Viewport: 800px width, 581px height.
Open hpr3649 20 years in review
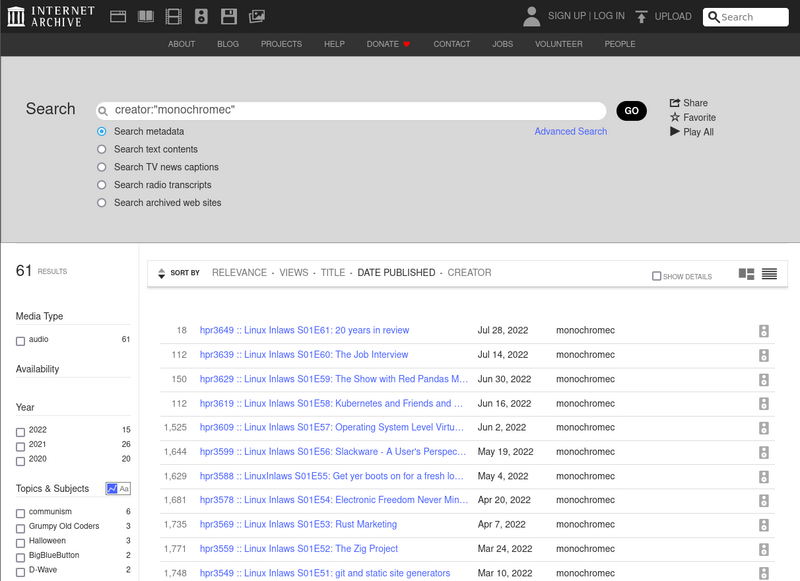click(x=305, y=331)
